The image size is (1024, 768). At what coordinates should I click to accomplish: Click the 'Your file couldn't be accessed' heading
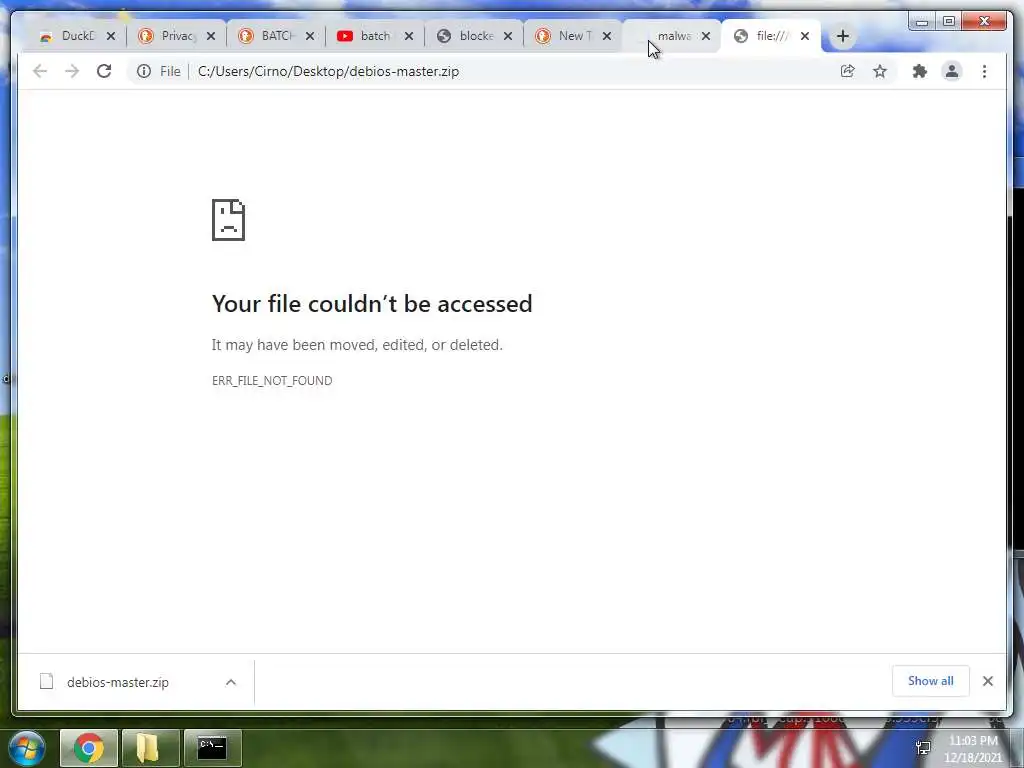pos(372,304)
